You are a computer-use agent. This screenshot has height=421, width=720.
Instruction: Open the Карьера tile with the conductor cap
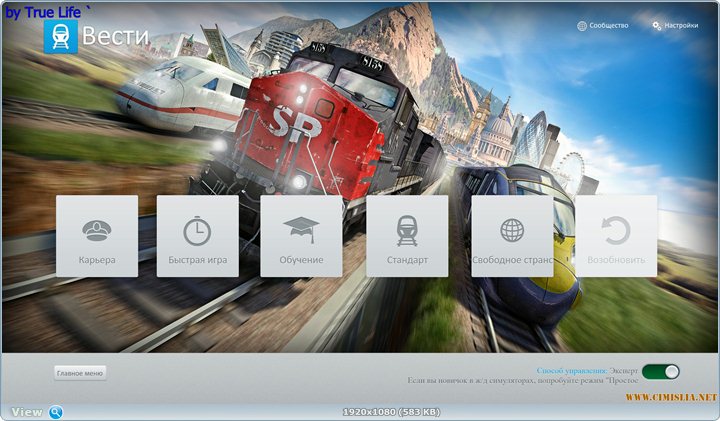coord(97,236)
